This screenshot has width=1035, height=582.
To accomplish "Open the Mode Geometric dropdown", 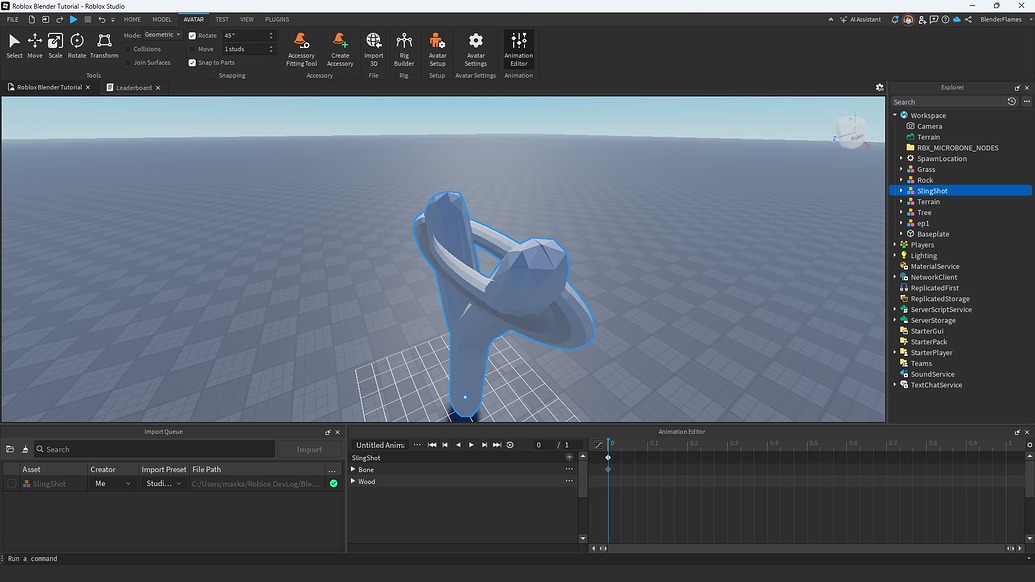I will click(x=162, y=35).
